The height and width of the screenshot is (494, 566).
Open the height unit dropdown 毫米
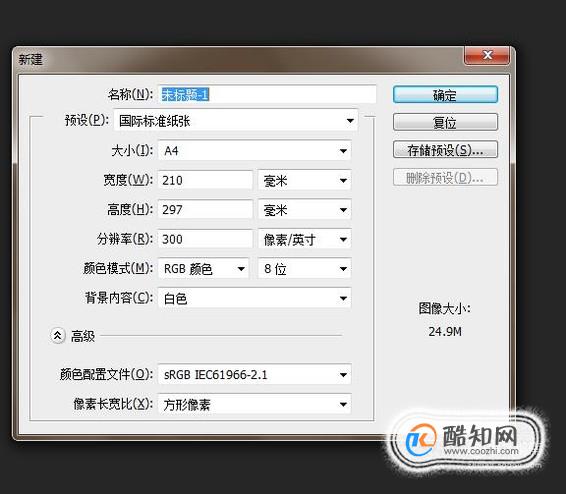click(x=304, y=210)
